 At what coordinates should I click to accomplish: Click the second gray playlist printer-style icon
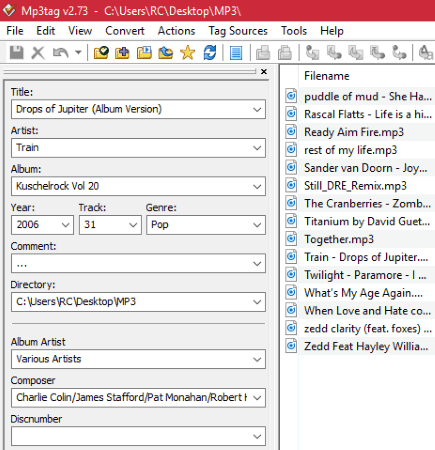285,53
